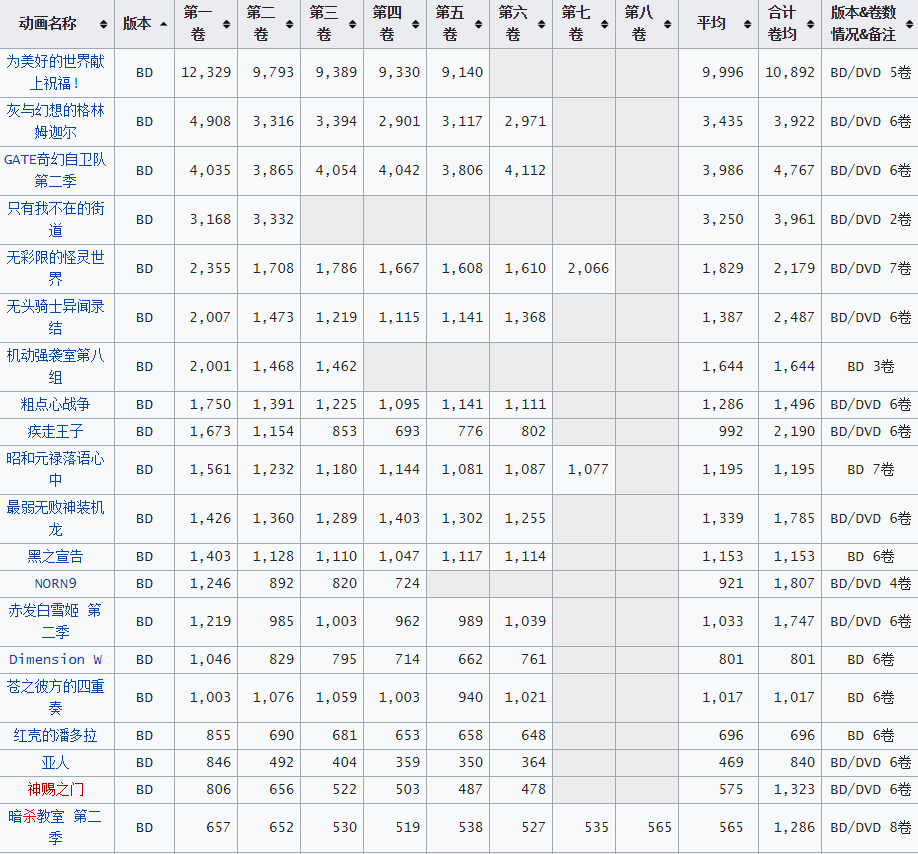Image resolution: width=918 pixels, height=854 pixels.
Task: Select cell value 4,908
Action: click(210, 122)
